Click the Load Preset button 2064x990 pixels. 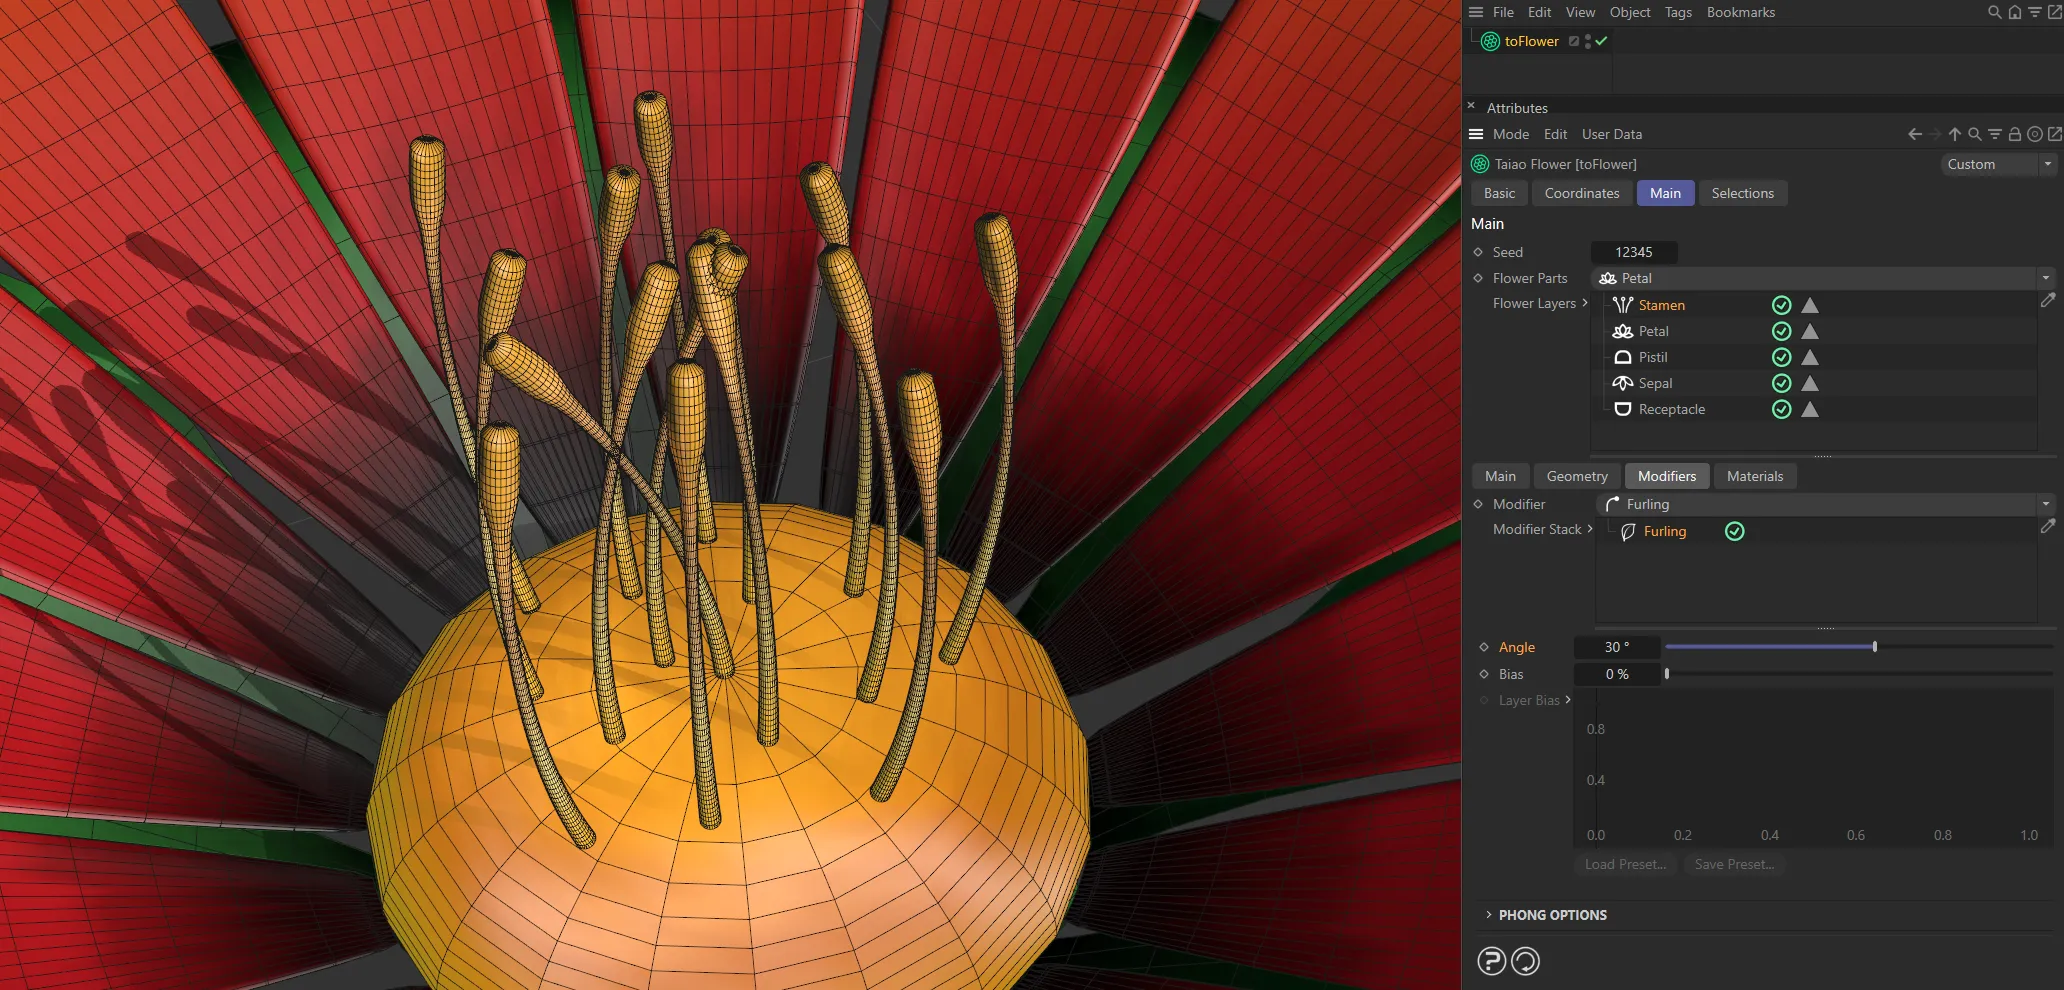(x=1625, y=864)
